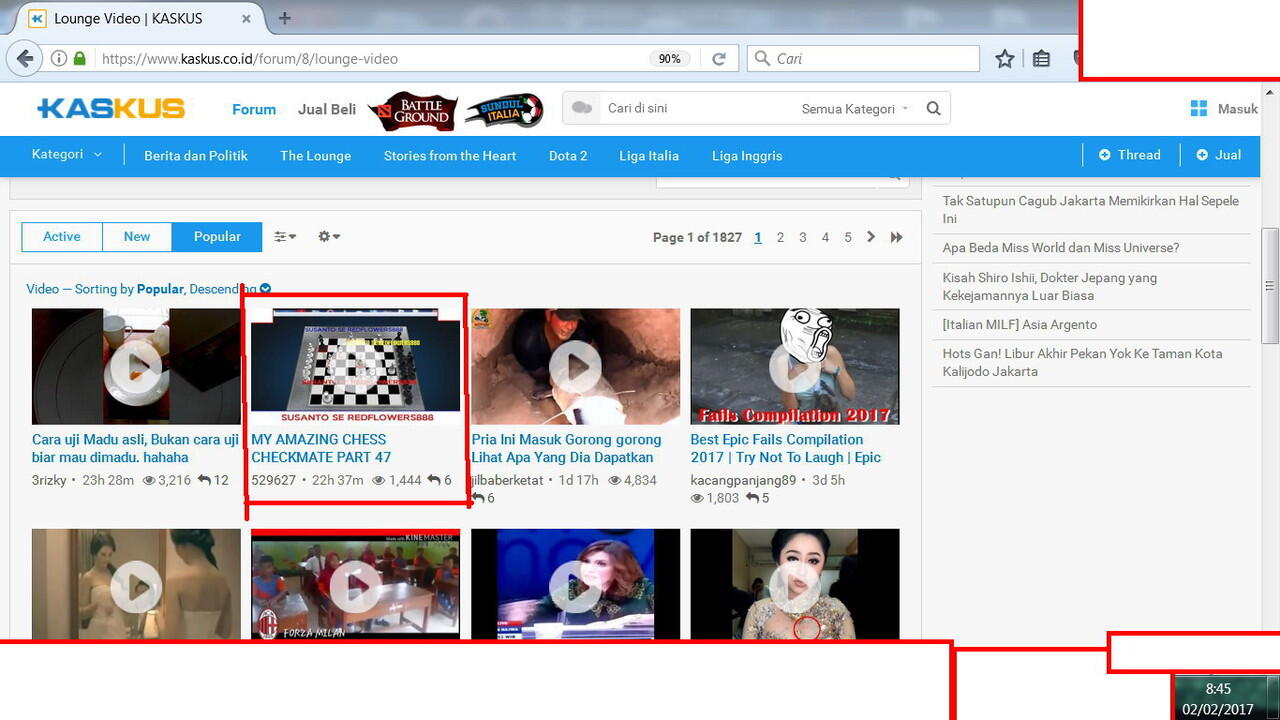Open Best Epic Fails Compilation 2017 title
Screen dimensions: 1280x720
click(x=786, y=448)
